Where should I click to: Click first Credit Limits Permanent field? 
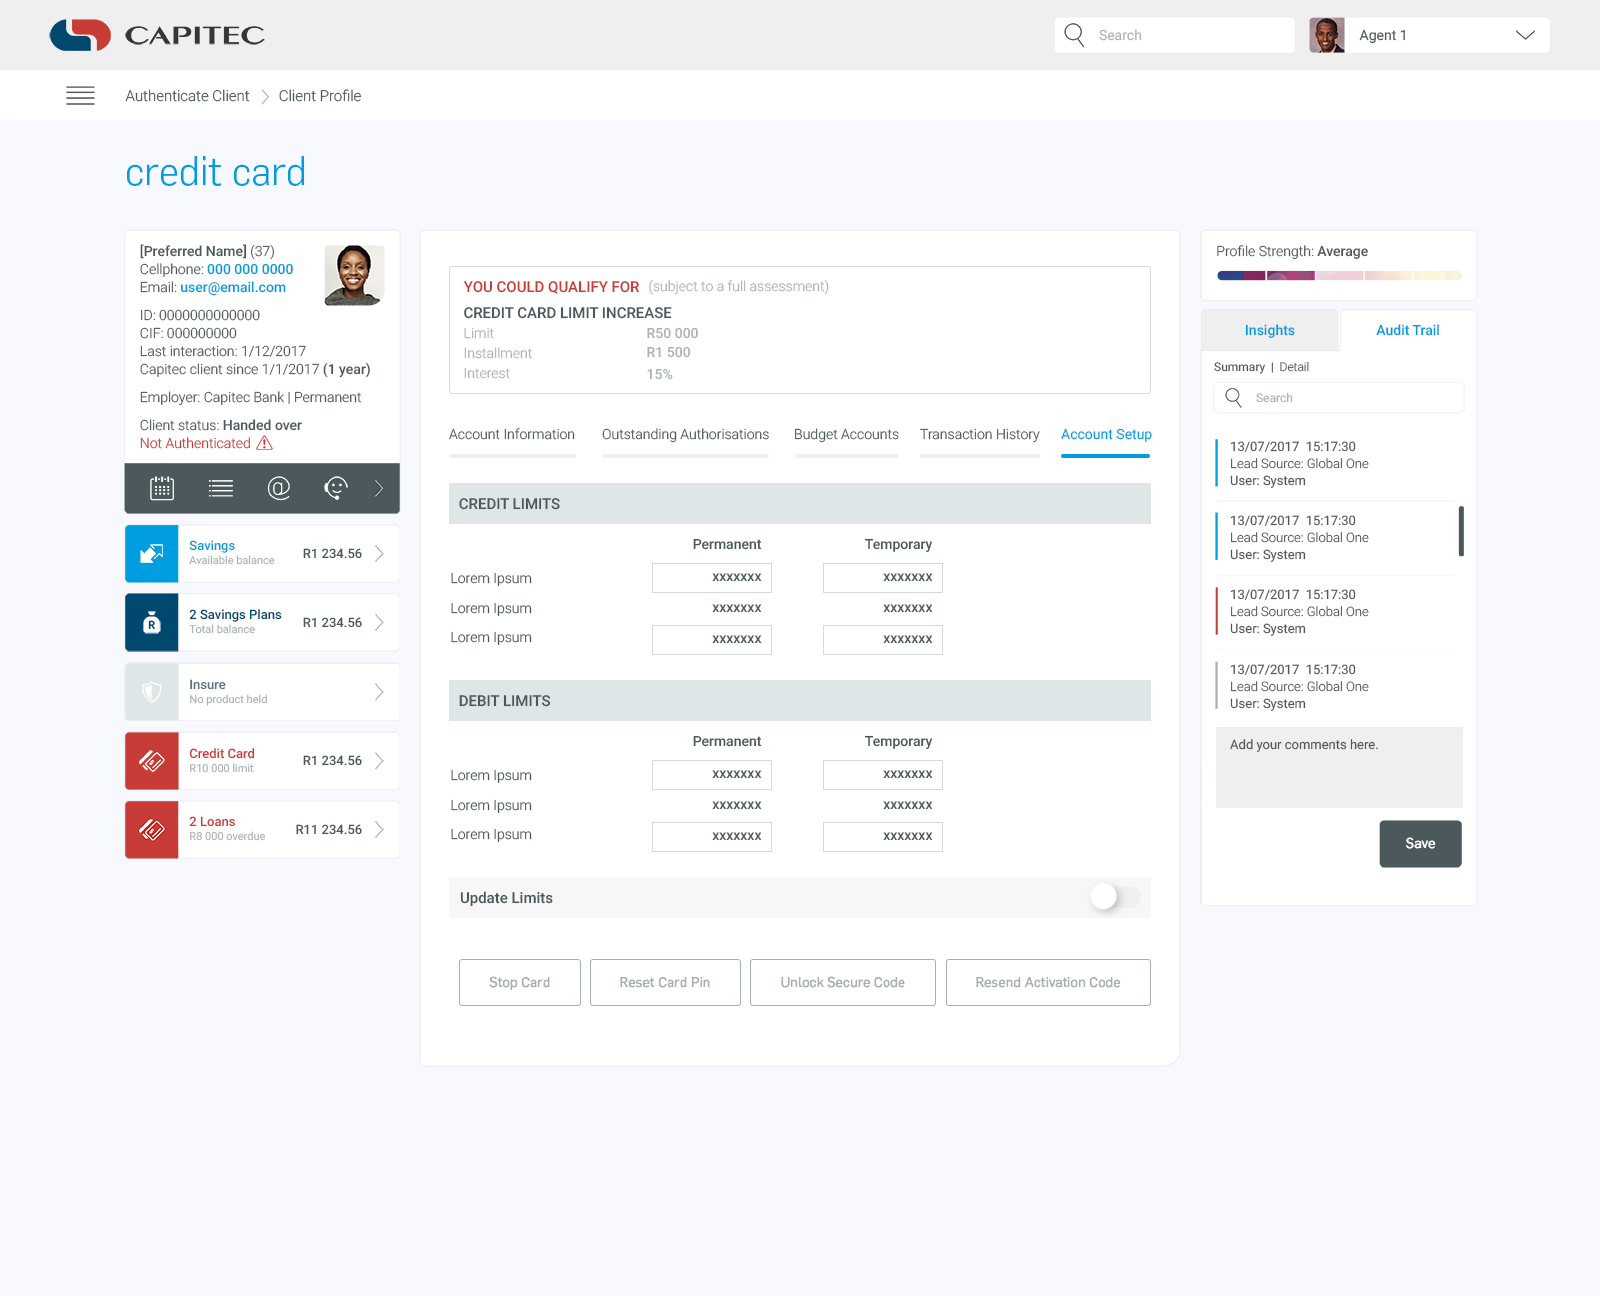712,578
